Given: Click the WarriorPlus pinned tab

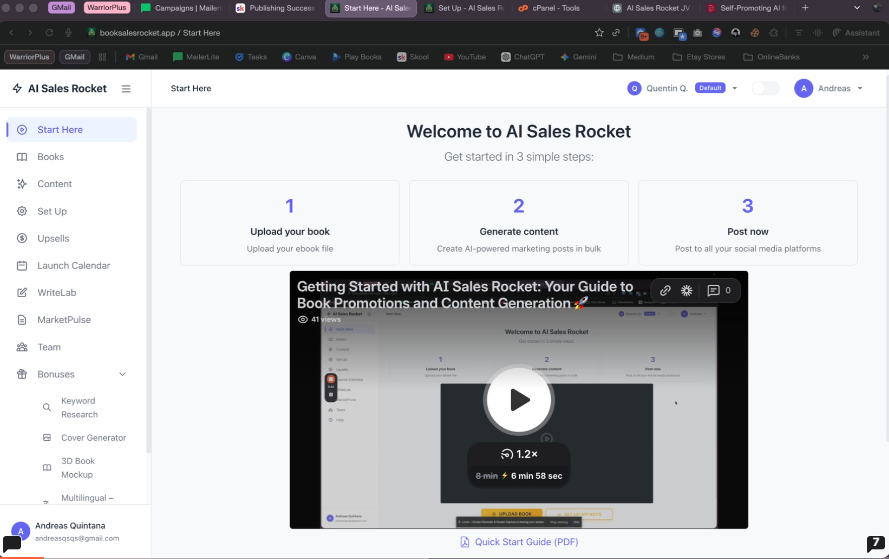Looking at the screenshot, I should (x=107, y=8).
